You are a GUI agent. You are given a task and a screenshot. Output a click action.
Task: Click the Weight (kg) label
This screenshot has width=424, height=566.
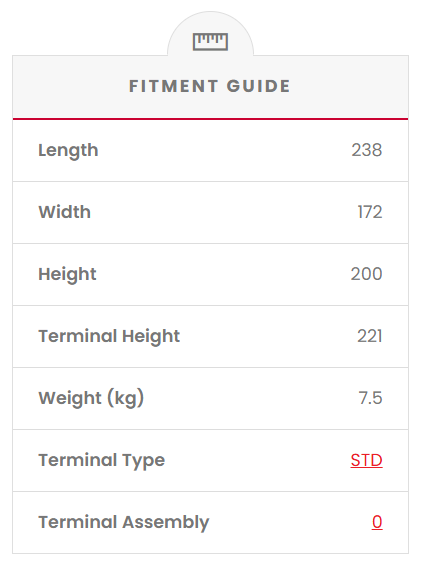tap(91, 399)
